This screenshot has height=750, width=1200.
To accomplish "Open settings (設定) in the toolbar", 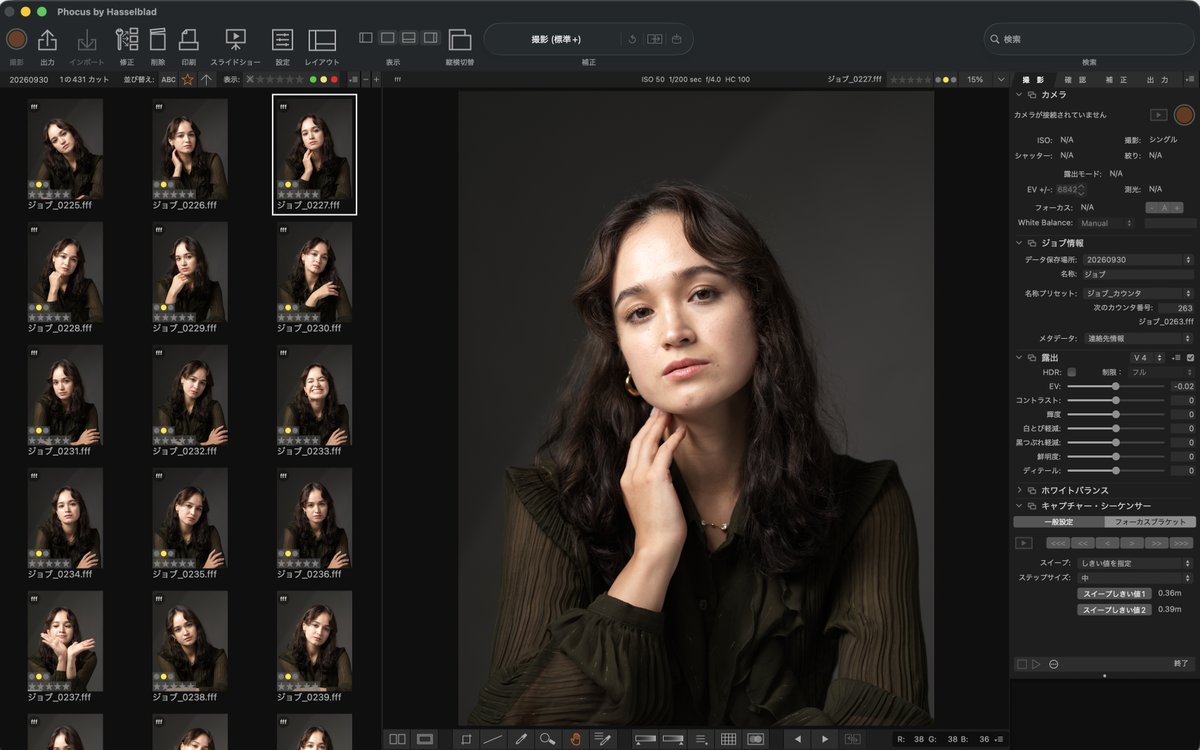I will [x=283, y=39].
